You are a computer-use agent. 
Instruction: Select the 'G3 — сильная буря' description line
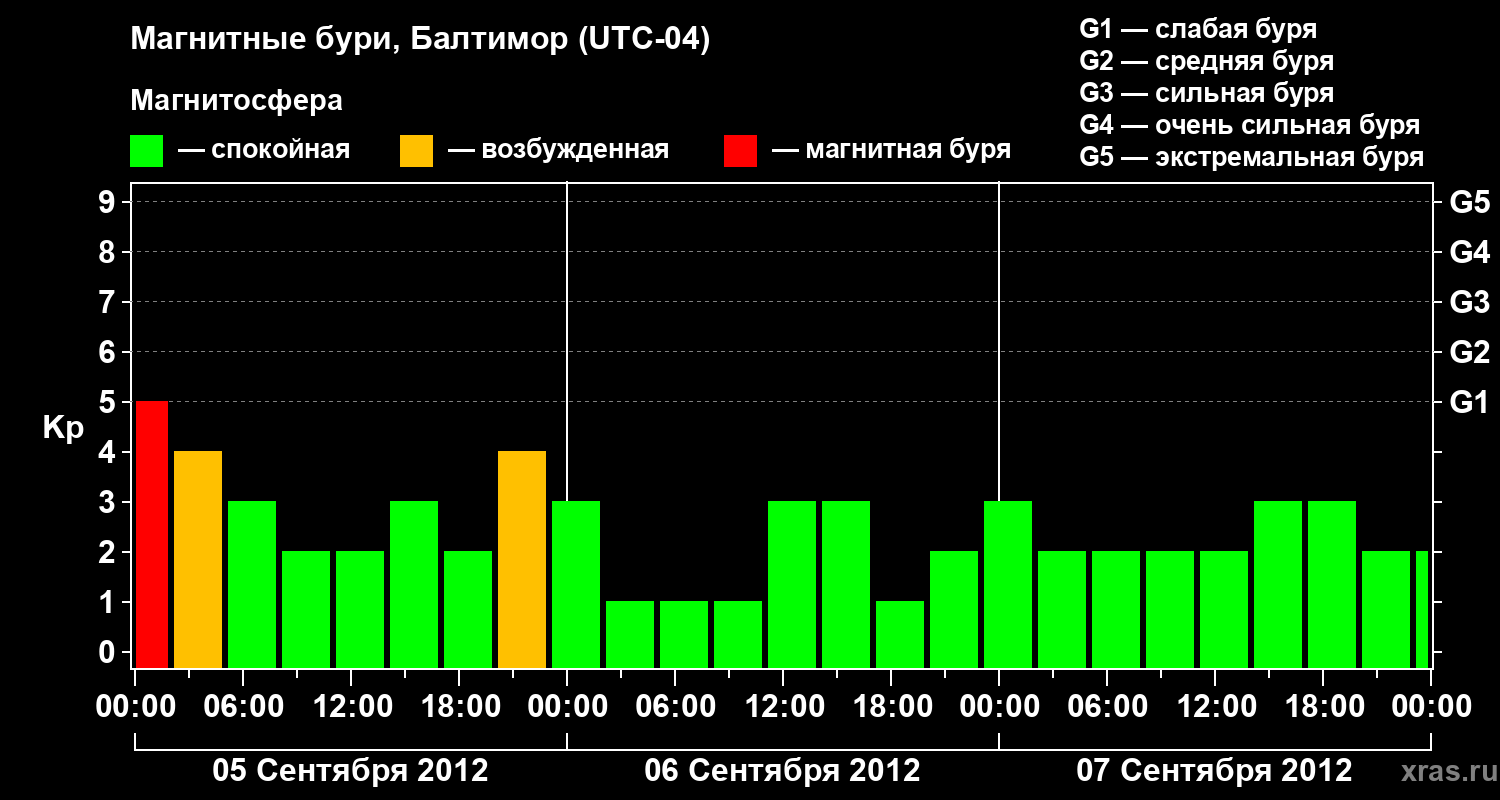coord(1207,93)
